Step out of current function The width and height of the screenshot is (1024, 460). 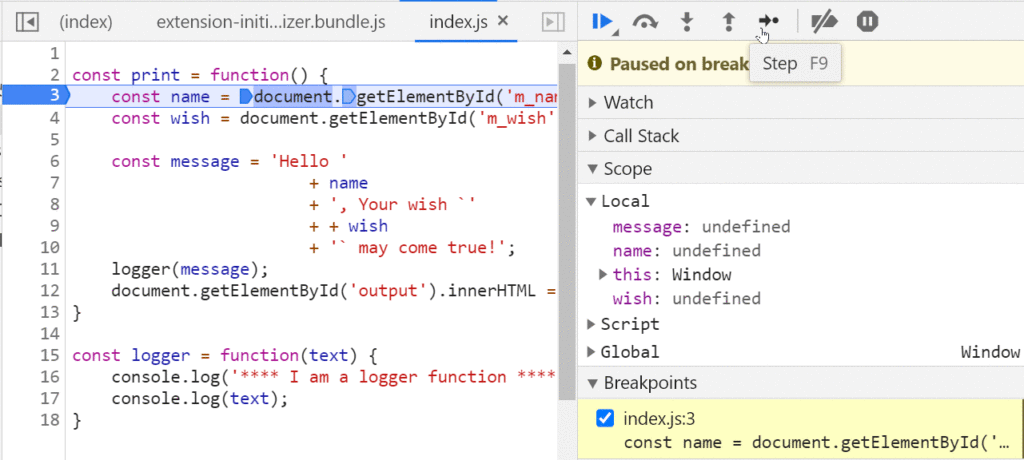pyautogui.click(x=728, y=22)
